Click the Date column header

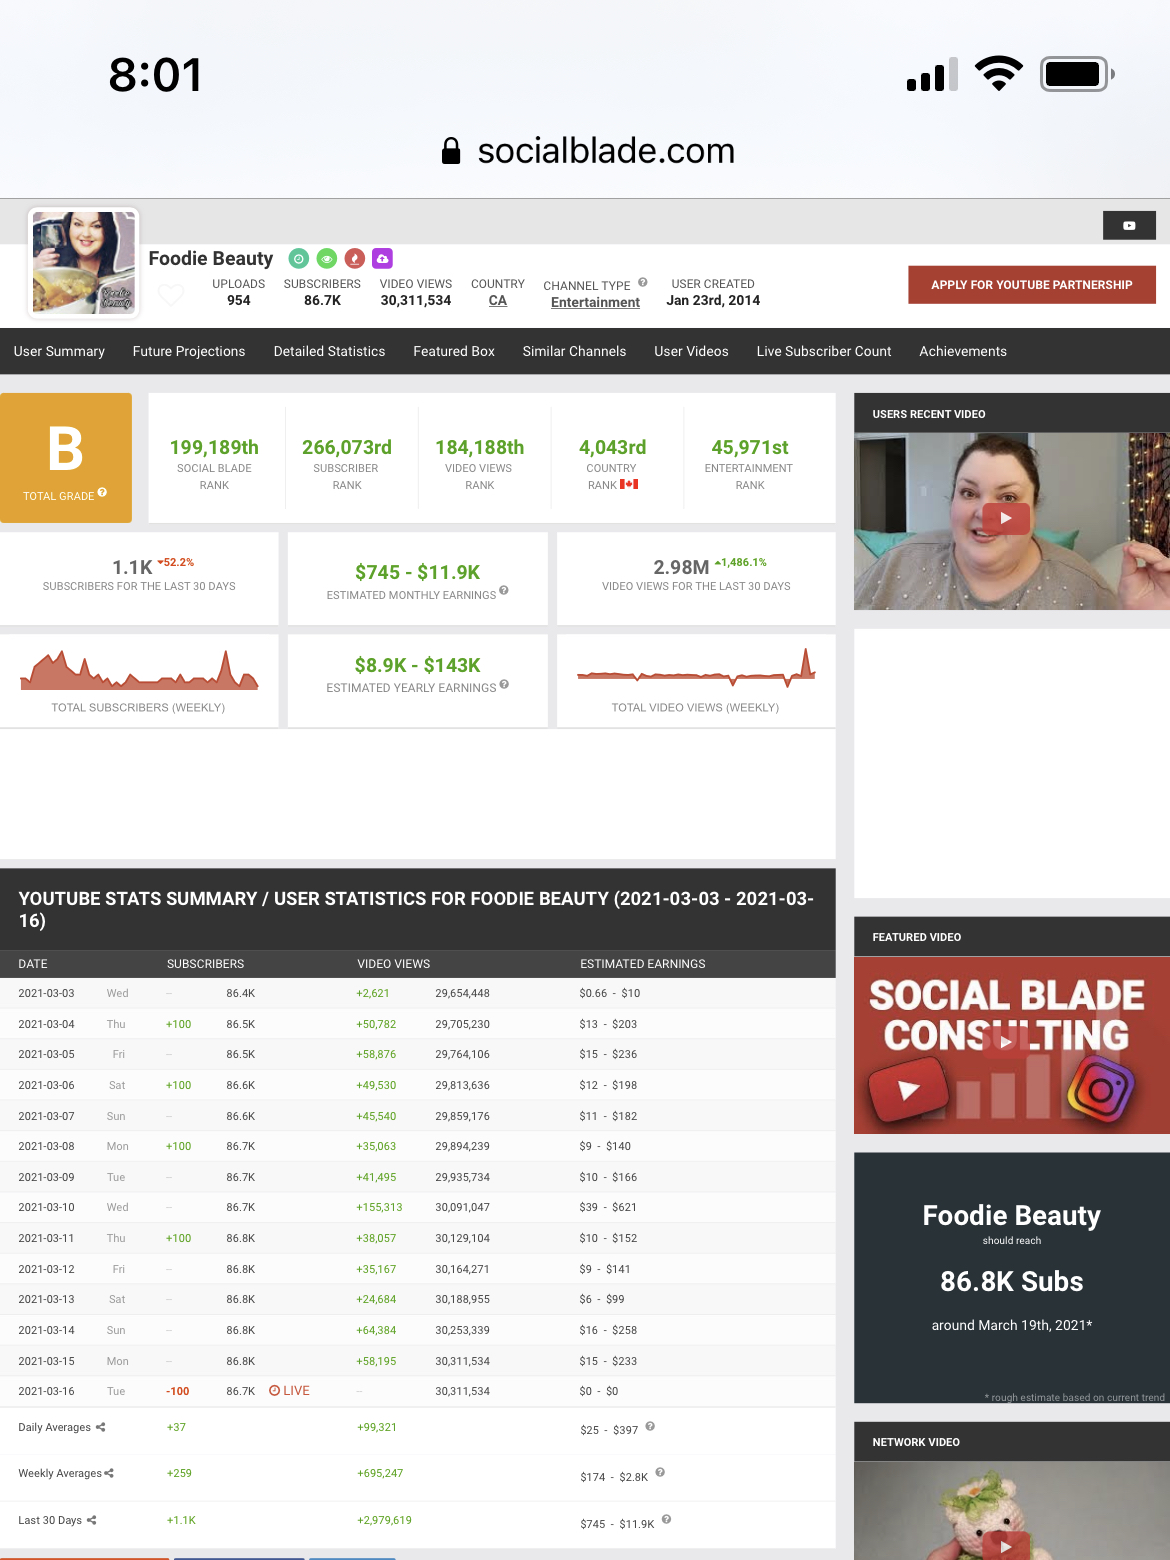pos(33,964)
